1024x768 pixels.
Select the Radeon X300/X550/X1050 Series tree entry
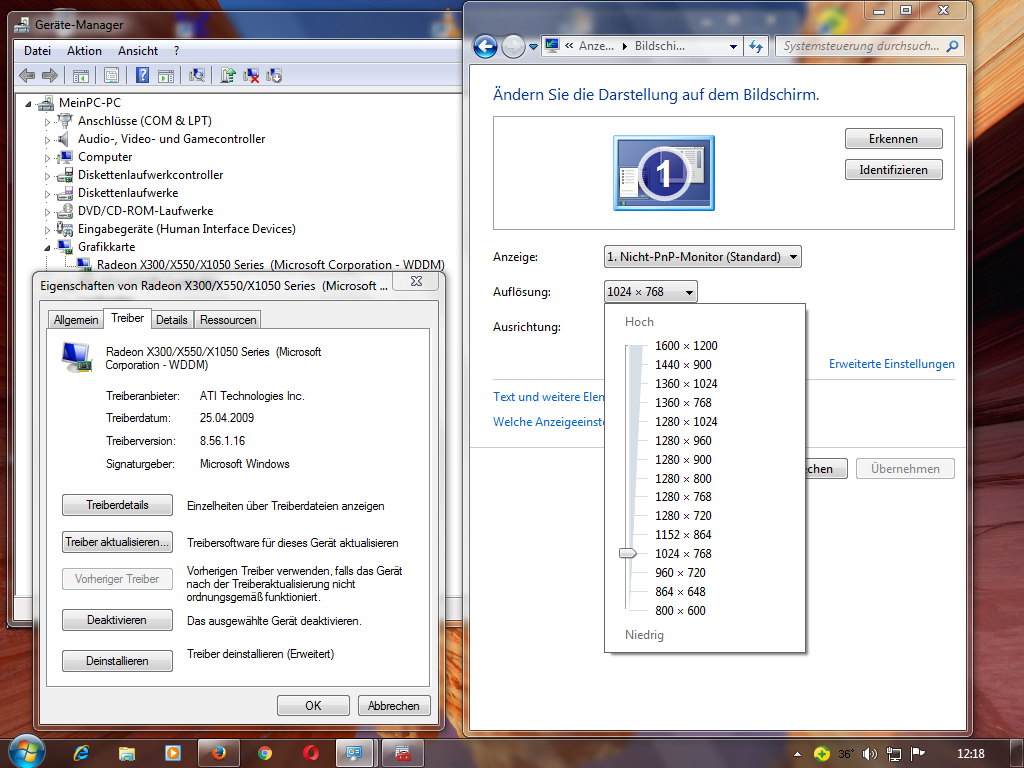(270, 265)
